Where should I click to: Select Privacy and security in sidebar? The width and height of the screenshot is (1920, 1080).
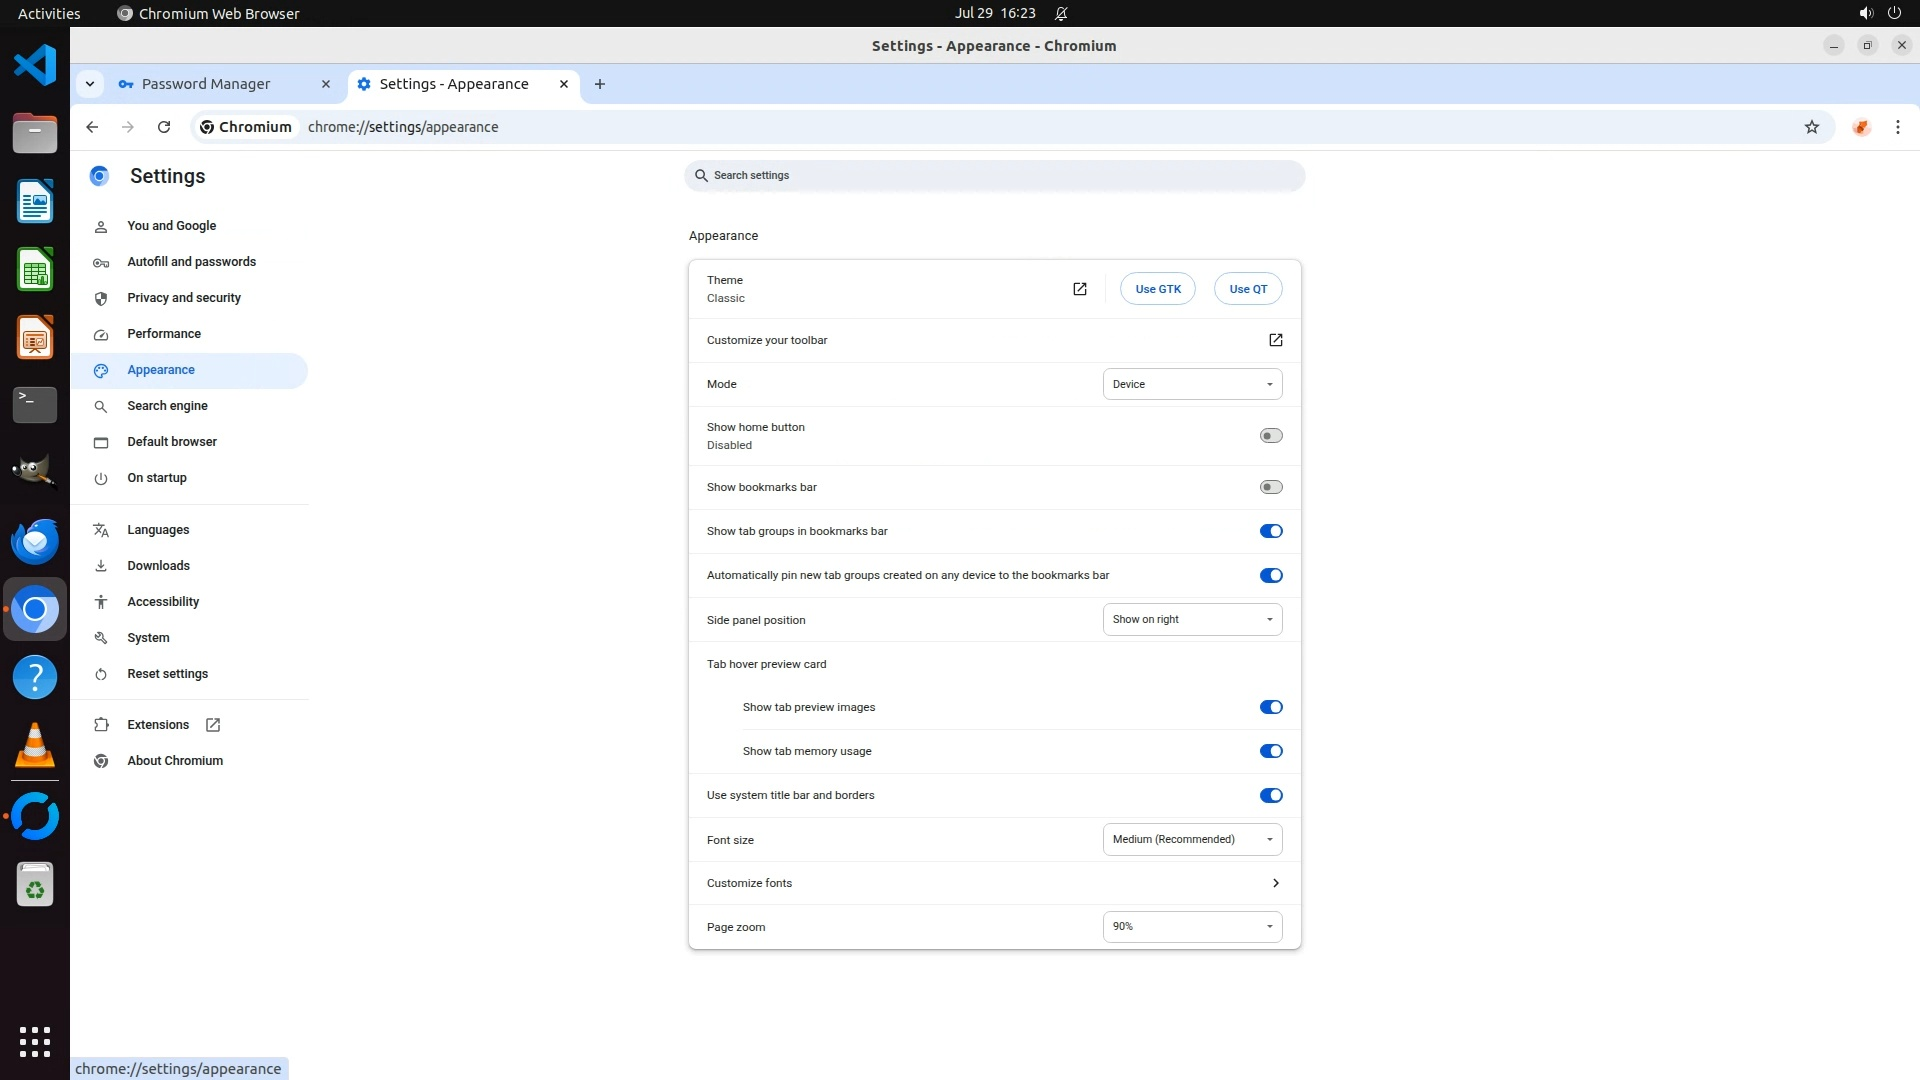coord(184,298)
